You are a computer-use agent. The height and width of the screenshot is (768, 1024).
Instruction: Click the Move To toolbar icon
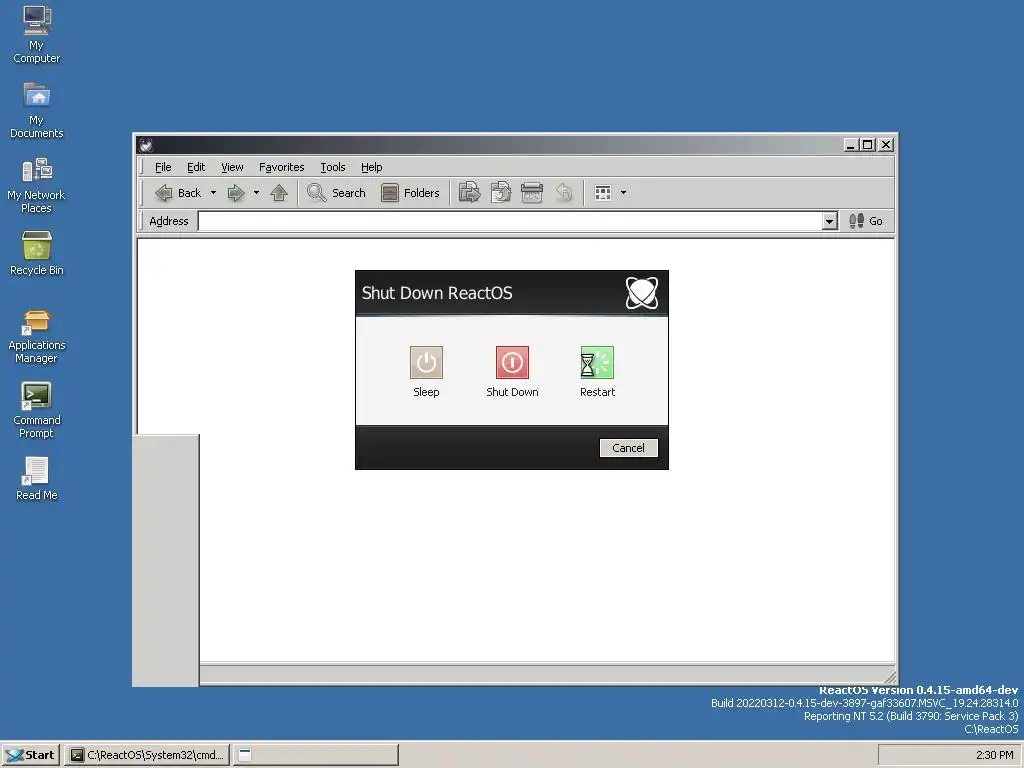(470, 193)
